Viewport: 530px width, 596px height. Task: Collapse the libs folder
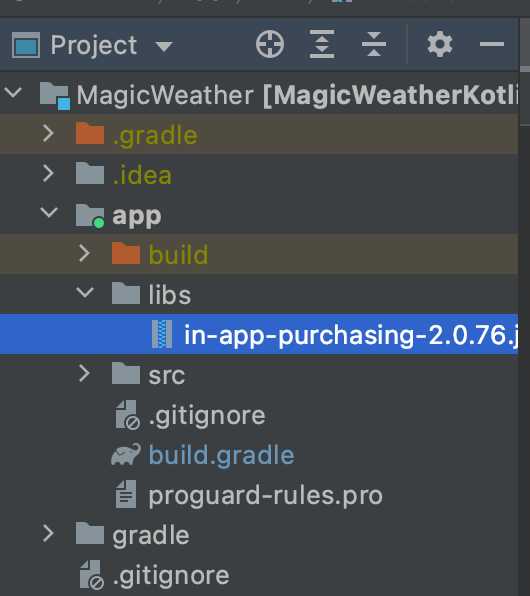pos(85,292)
